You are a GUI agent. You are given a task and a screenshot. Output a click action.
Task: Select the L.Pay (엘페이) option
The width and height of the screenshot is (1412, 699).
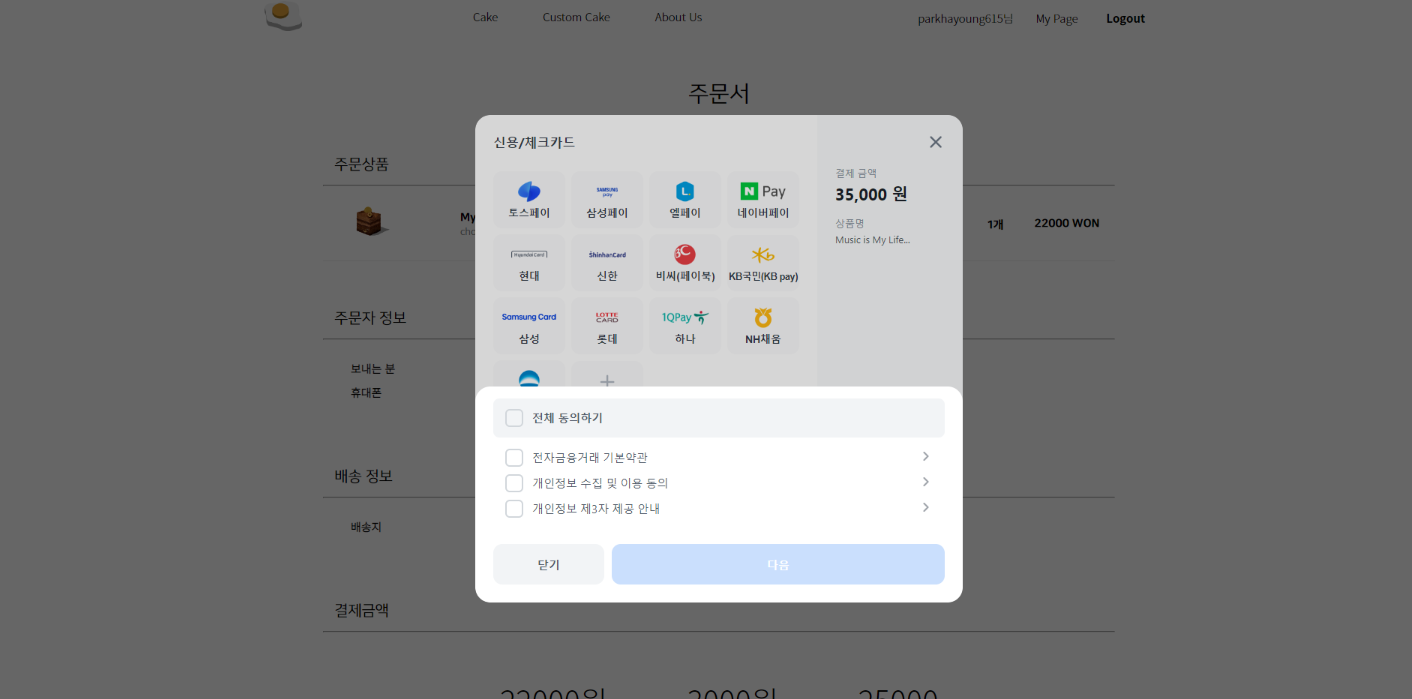(685, 199)
